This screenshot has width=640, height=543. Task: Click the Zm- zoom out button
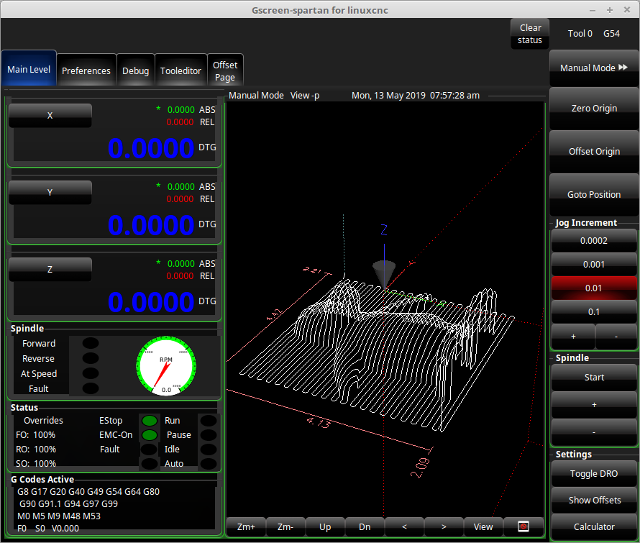point(285,526)
